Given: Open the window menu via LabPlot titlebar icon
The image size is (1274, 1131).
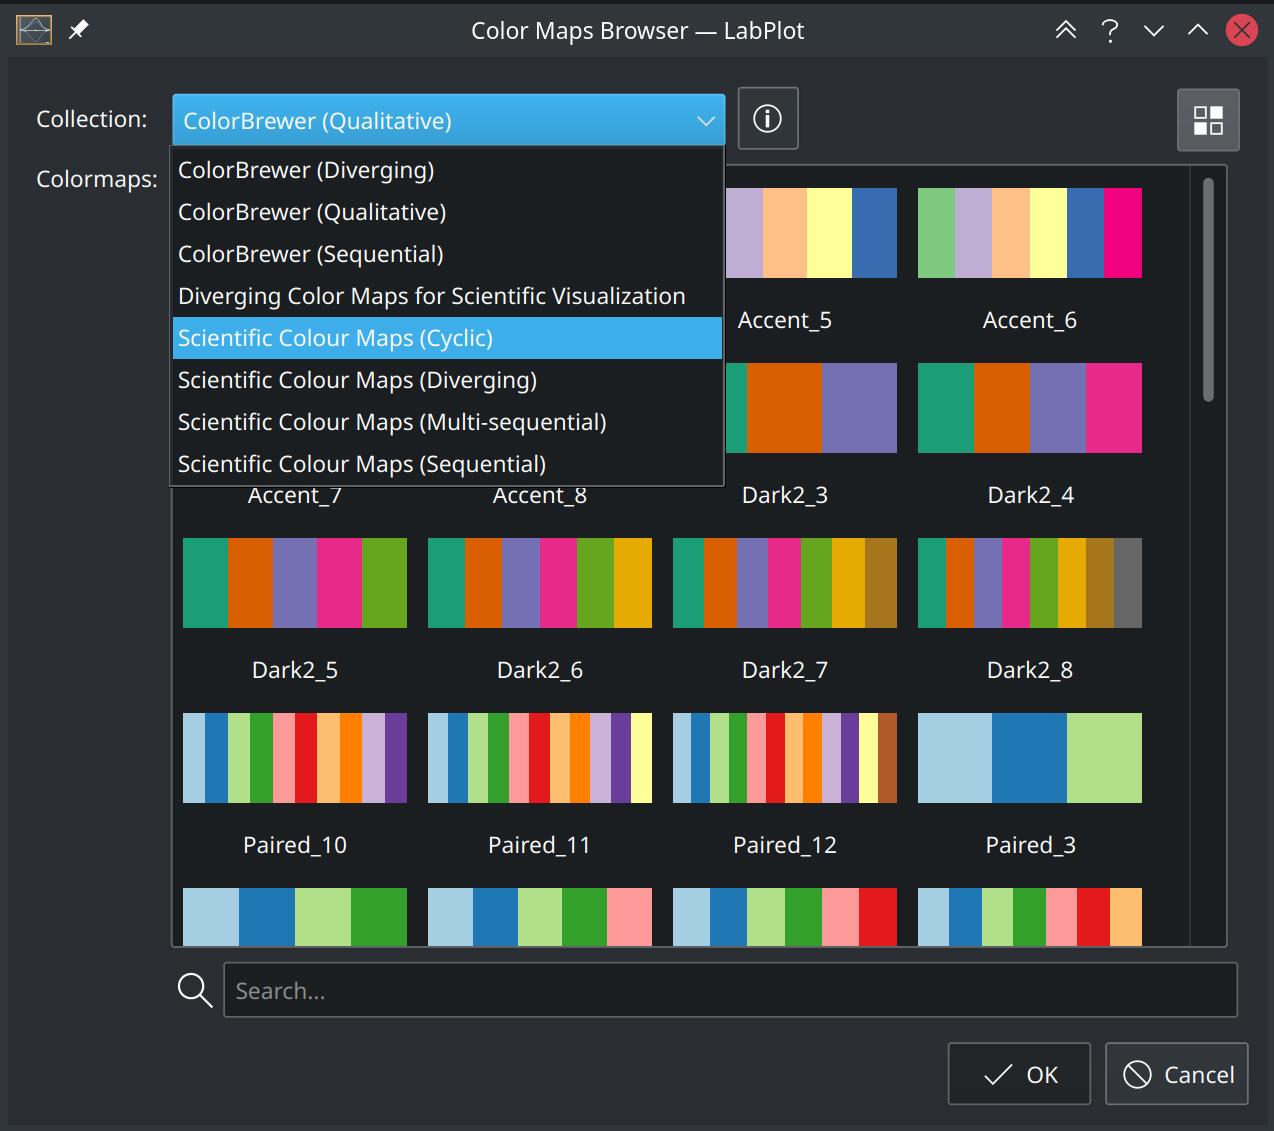Looking at the screenshot, I should (x=33, y=30).
